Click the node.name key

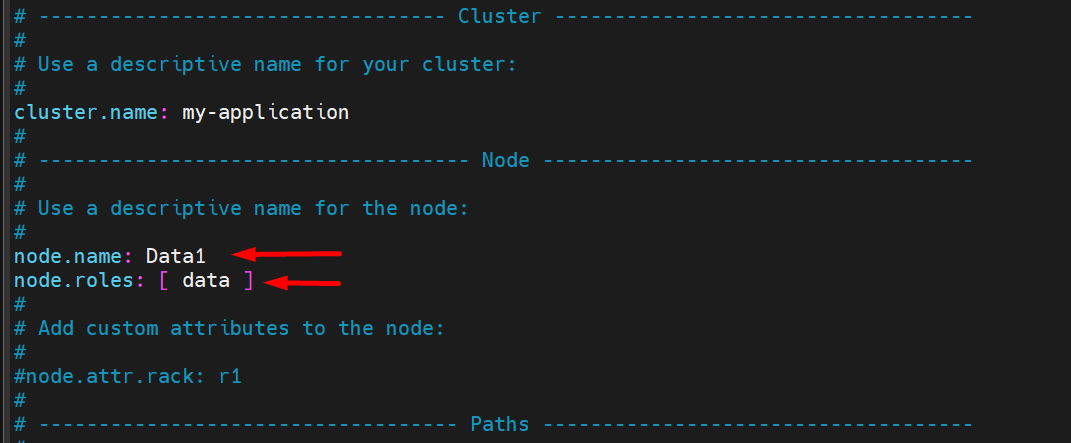pyautogui.click(x=68, y=256)
